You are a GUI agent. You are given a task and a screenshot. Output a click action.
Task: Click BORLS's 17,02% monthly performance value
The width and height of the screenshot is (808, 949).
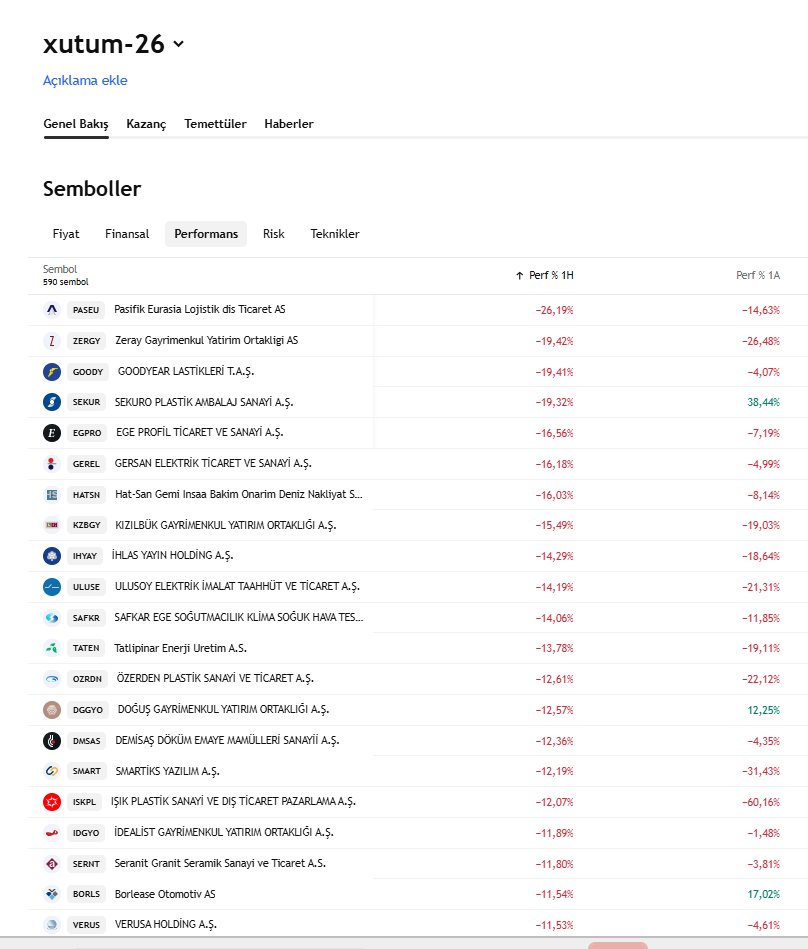coord(763,894)
